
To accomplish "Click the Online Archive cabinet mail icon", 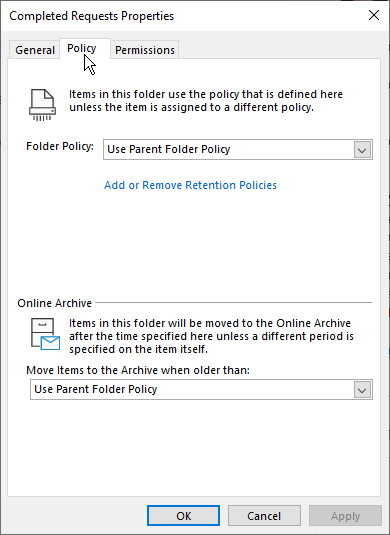I will 45,334.
